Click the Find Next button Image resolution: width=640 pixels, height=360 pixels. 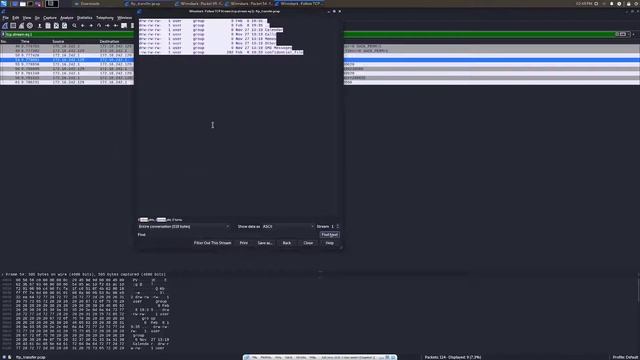point(329,235)
